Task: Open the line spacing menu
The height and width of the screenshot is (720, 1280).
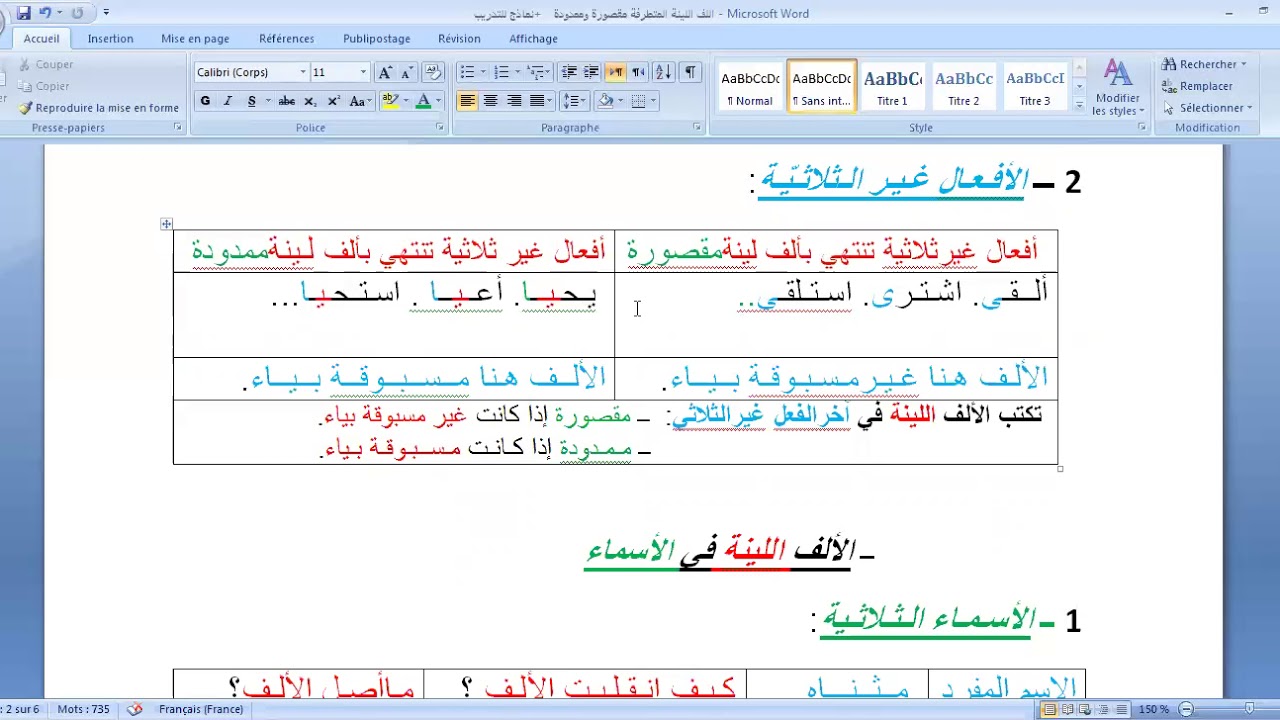Action: 573,101
